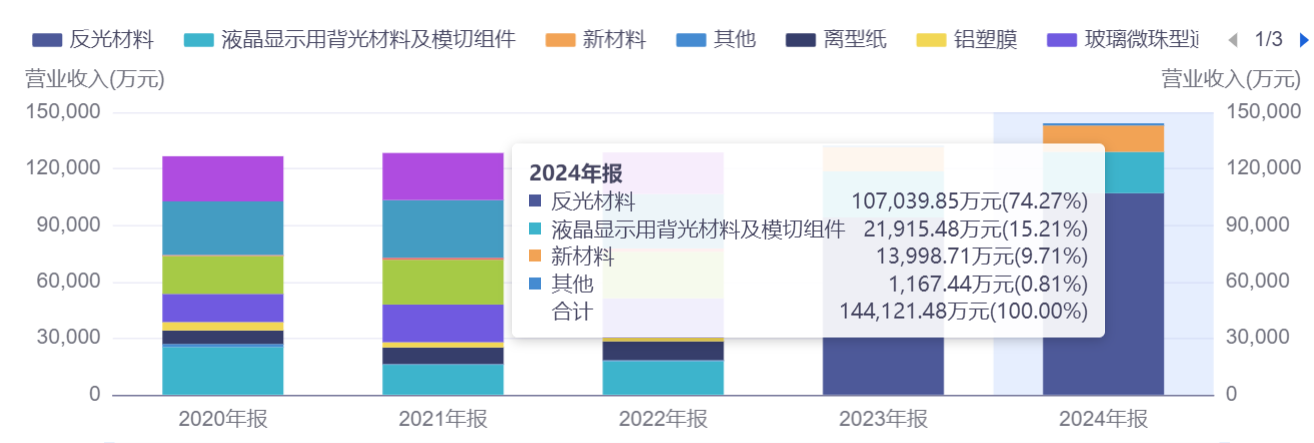Select the 2022年报 x-axis label

[x=663, y=418]
